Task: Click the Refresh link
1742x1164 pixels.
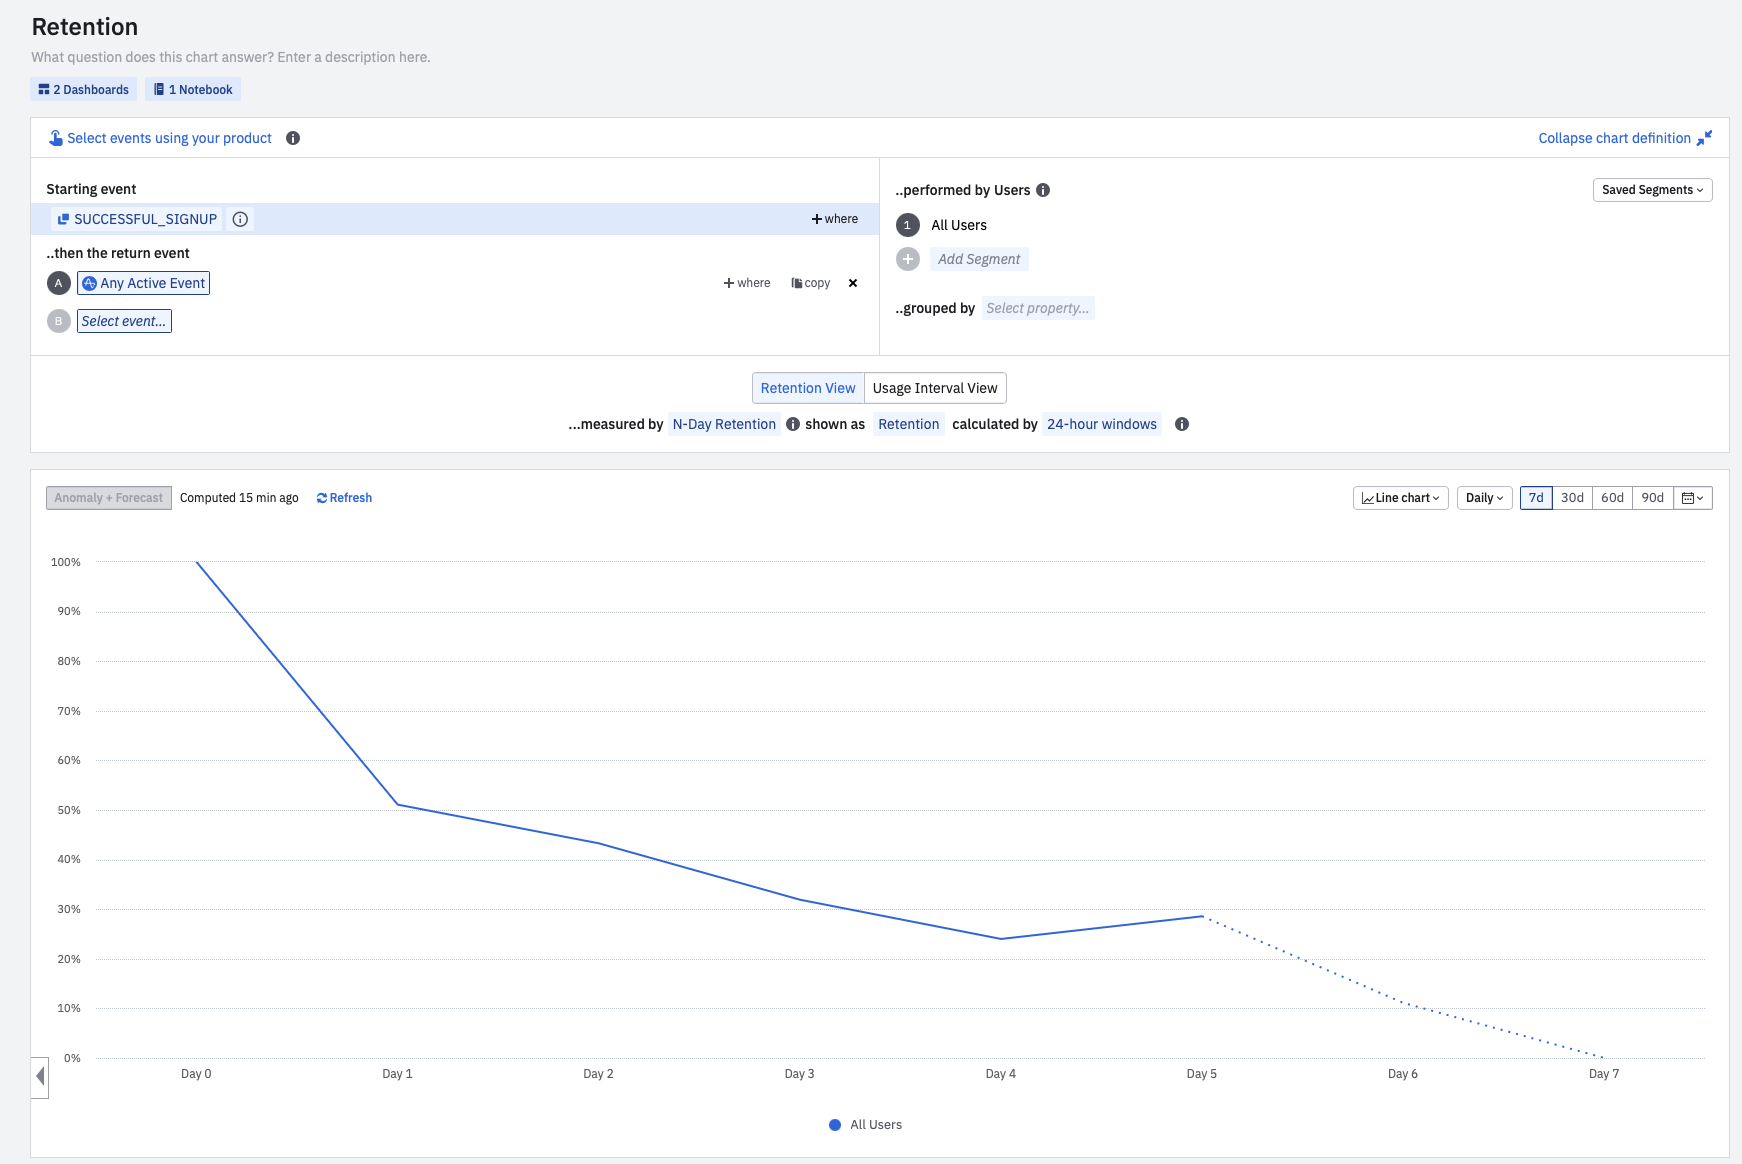Action: point(345,498)
